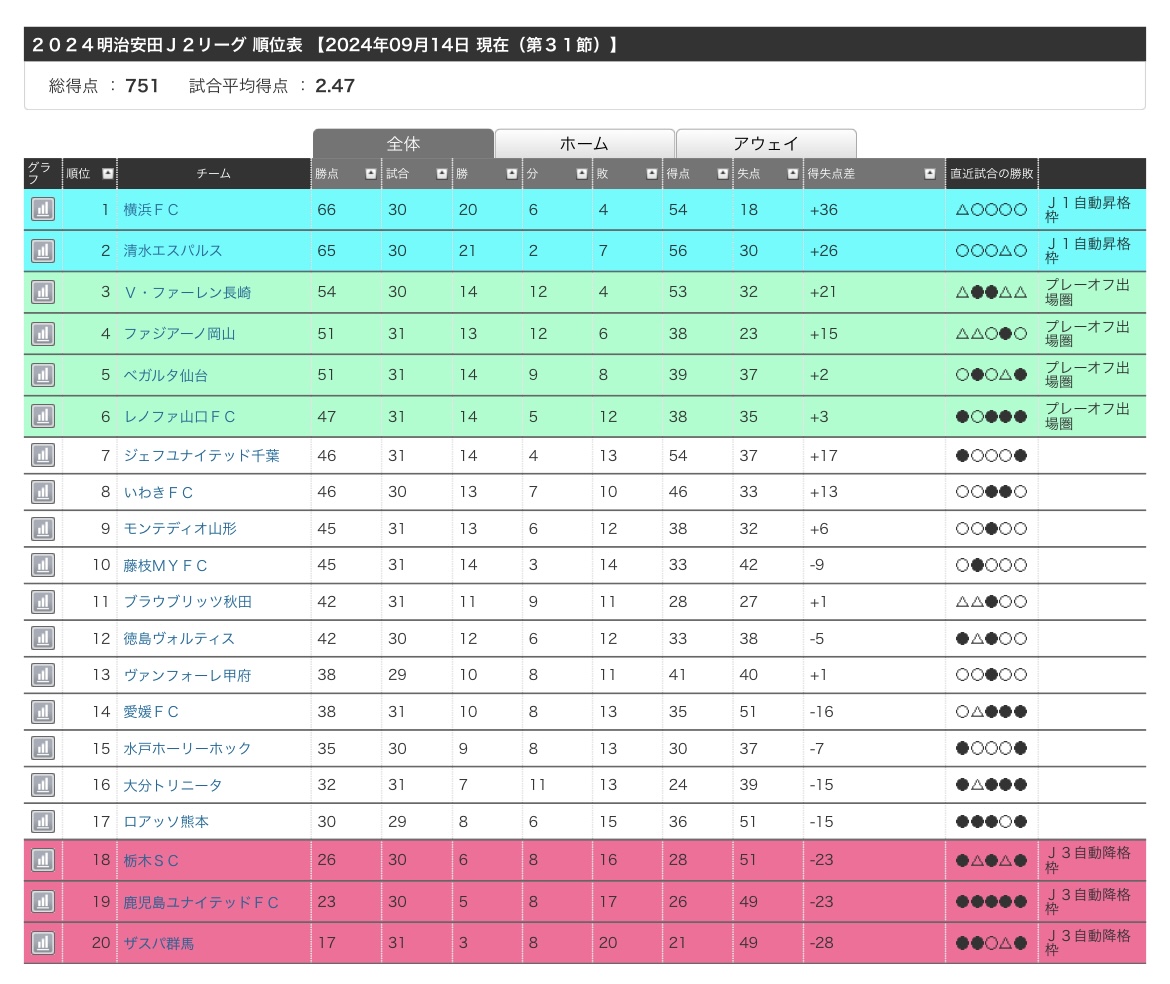Sort table by 試合 column arrow
The height and width of the screenshot is (984, 1170).
tap(442, 174)
